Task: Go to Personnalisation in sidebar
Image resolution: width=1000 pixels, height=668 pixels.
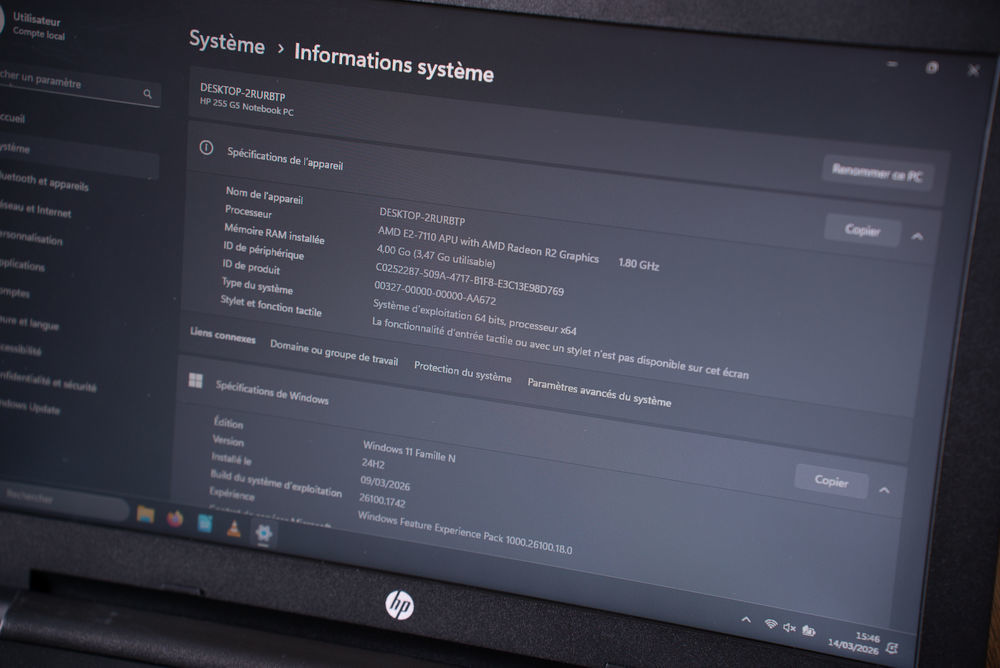Action: 32,239
